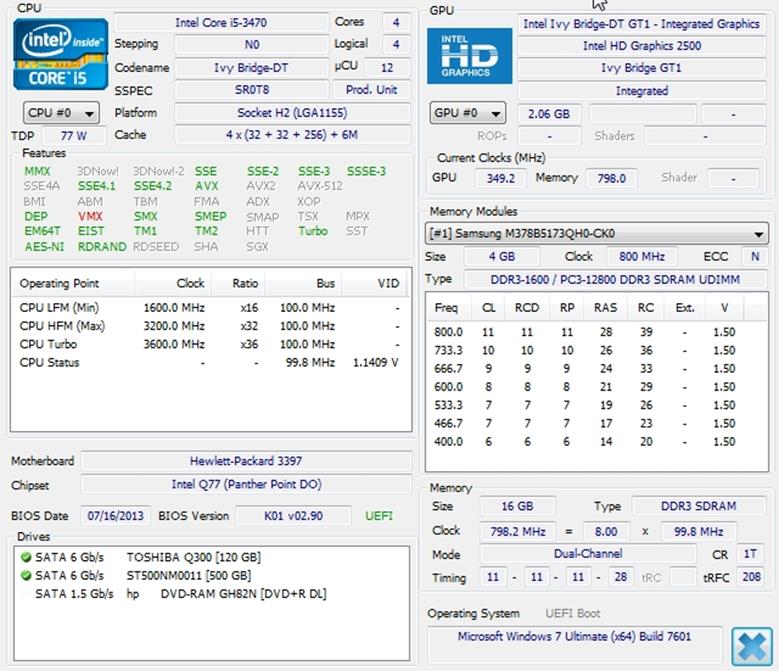This screenshot has height=671, width=779.
Task: Click the Memory Clock 798.2 MHz value
Action: (518, 531)
